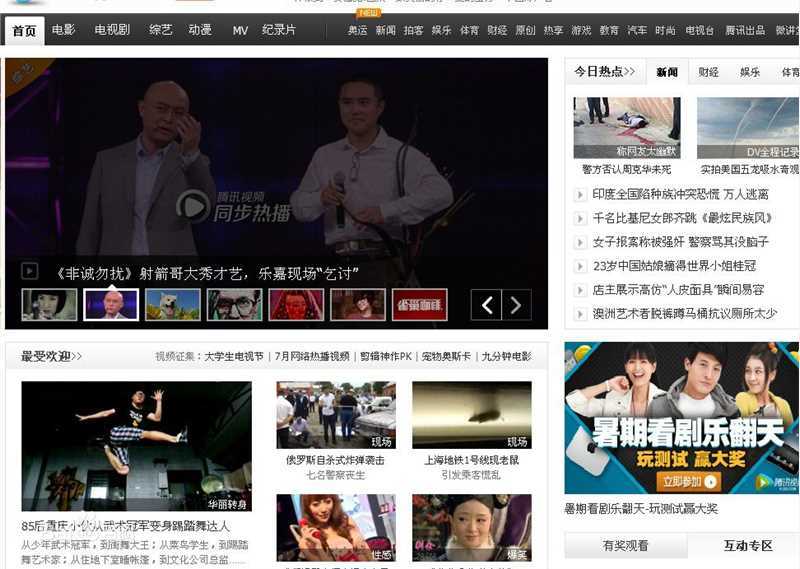Open 千名比基尼女郎齐跳《最炫民族风》 headline

[x=683, y=218]
